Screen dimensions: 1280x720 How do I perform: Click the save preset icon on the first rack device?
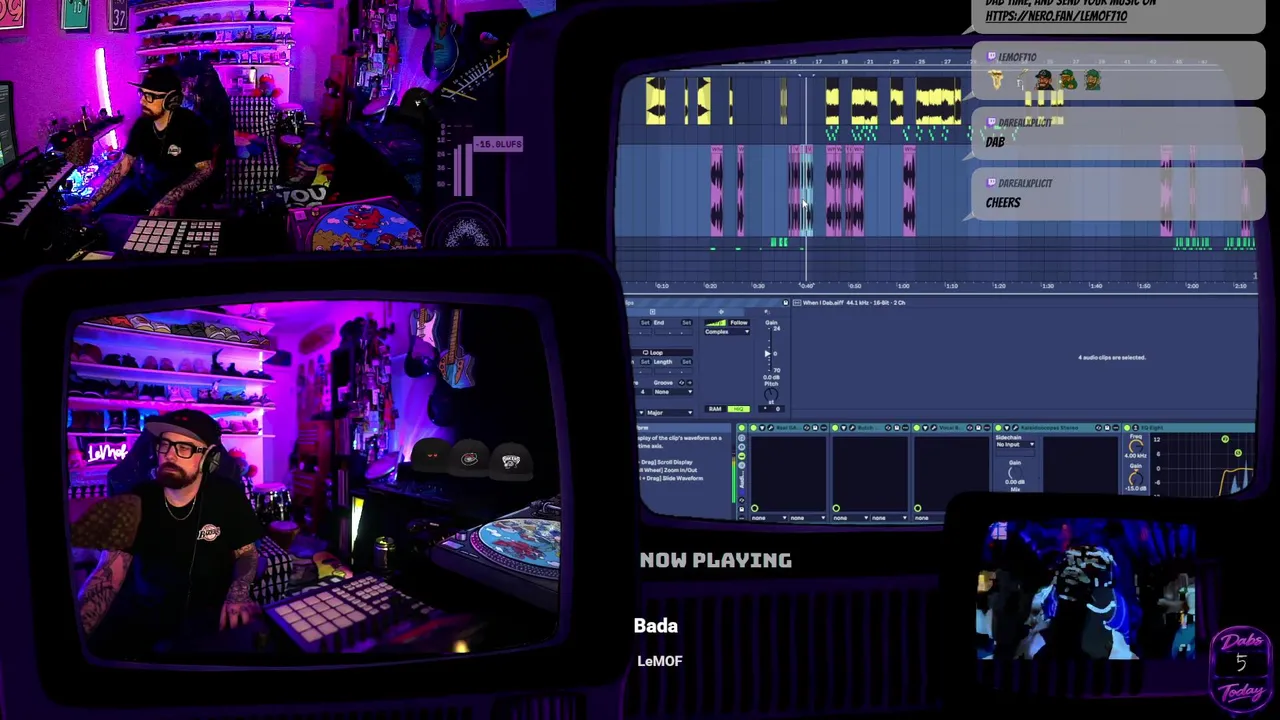point(815,428)
